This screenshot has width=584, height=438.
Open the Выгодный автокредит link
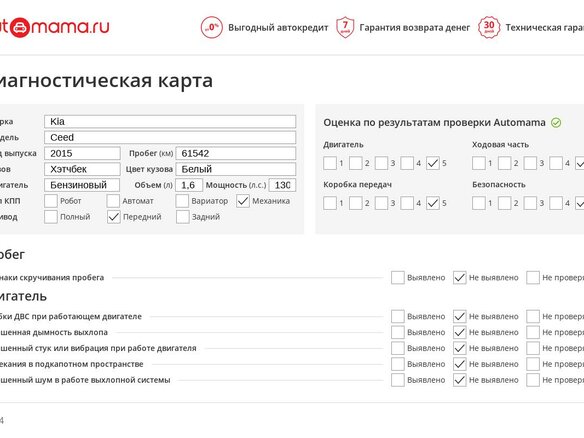click(x=278, y=28)
